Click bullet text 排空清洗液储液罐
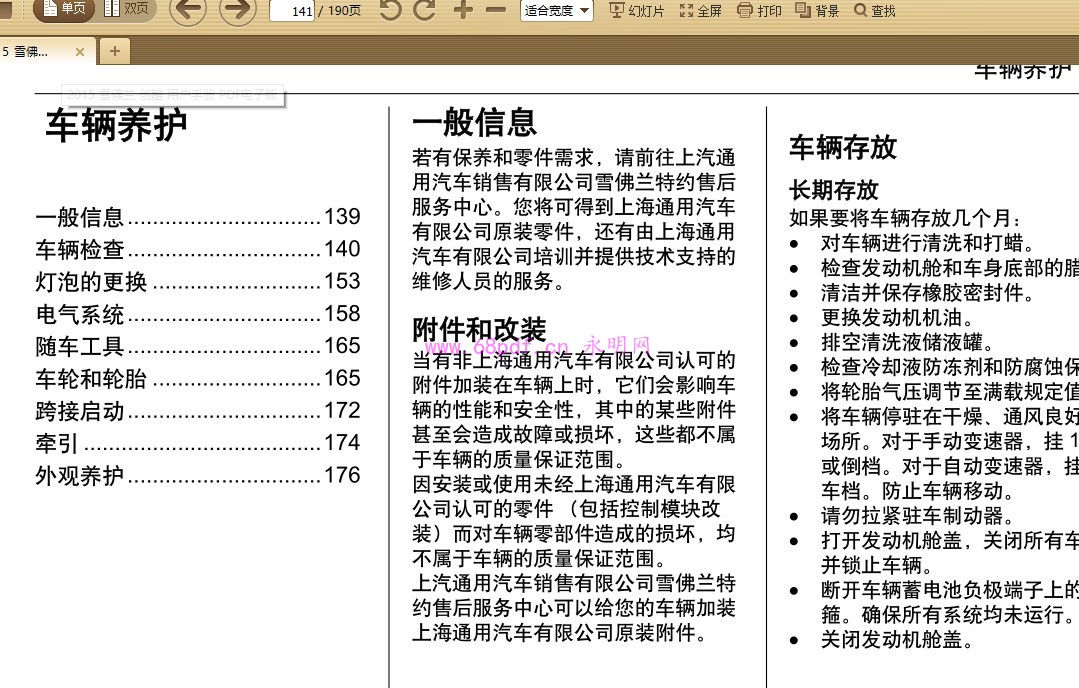1079x688 pixels. tap(908, 342)
